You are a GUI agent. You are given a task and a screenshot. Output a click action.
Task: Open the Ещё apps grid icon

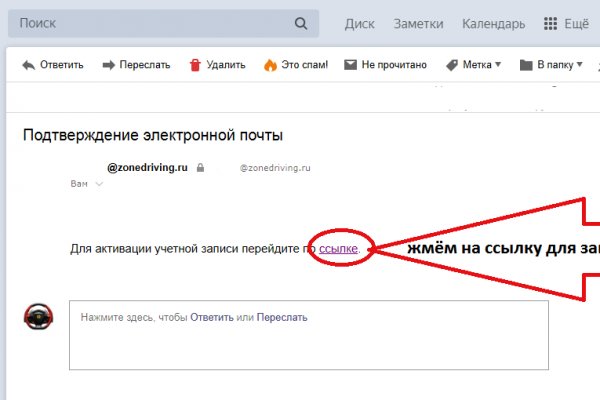[x=550, y=23]
